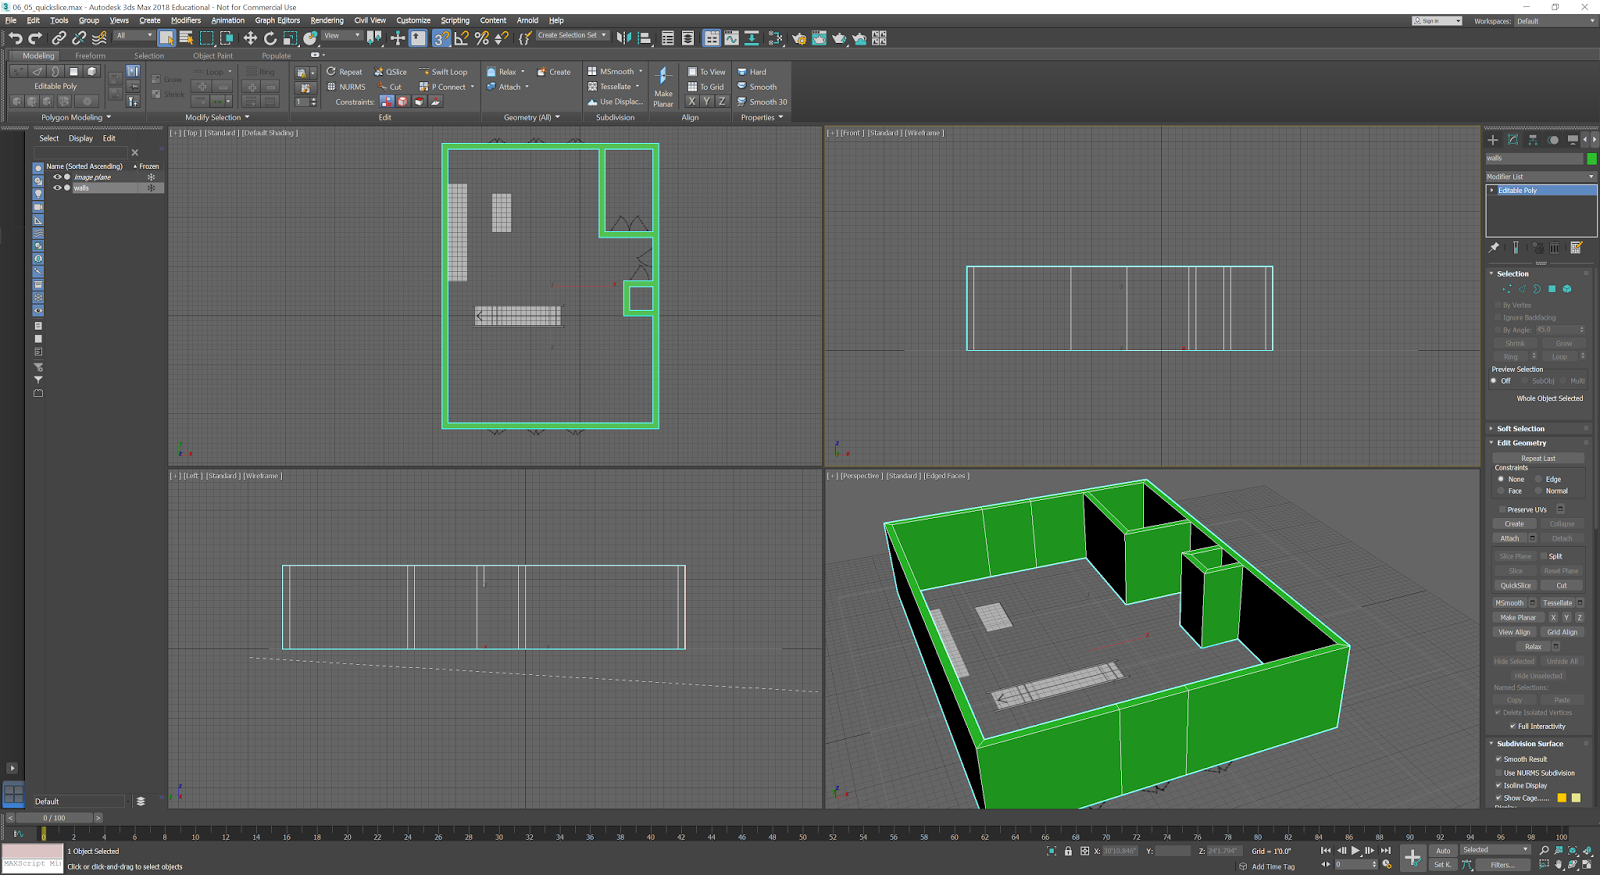Switch to the Freeform ribbon tab

[x=90, y=56]
